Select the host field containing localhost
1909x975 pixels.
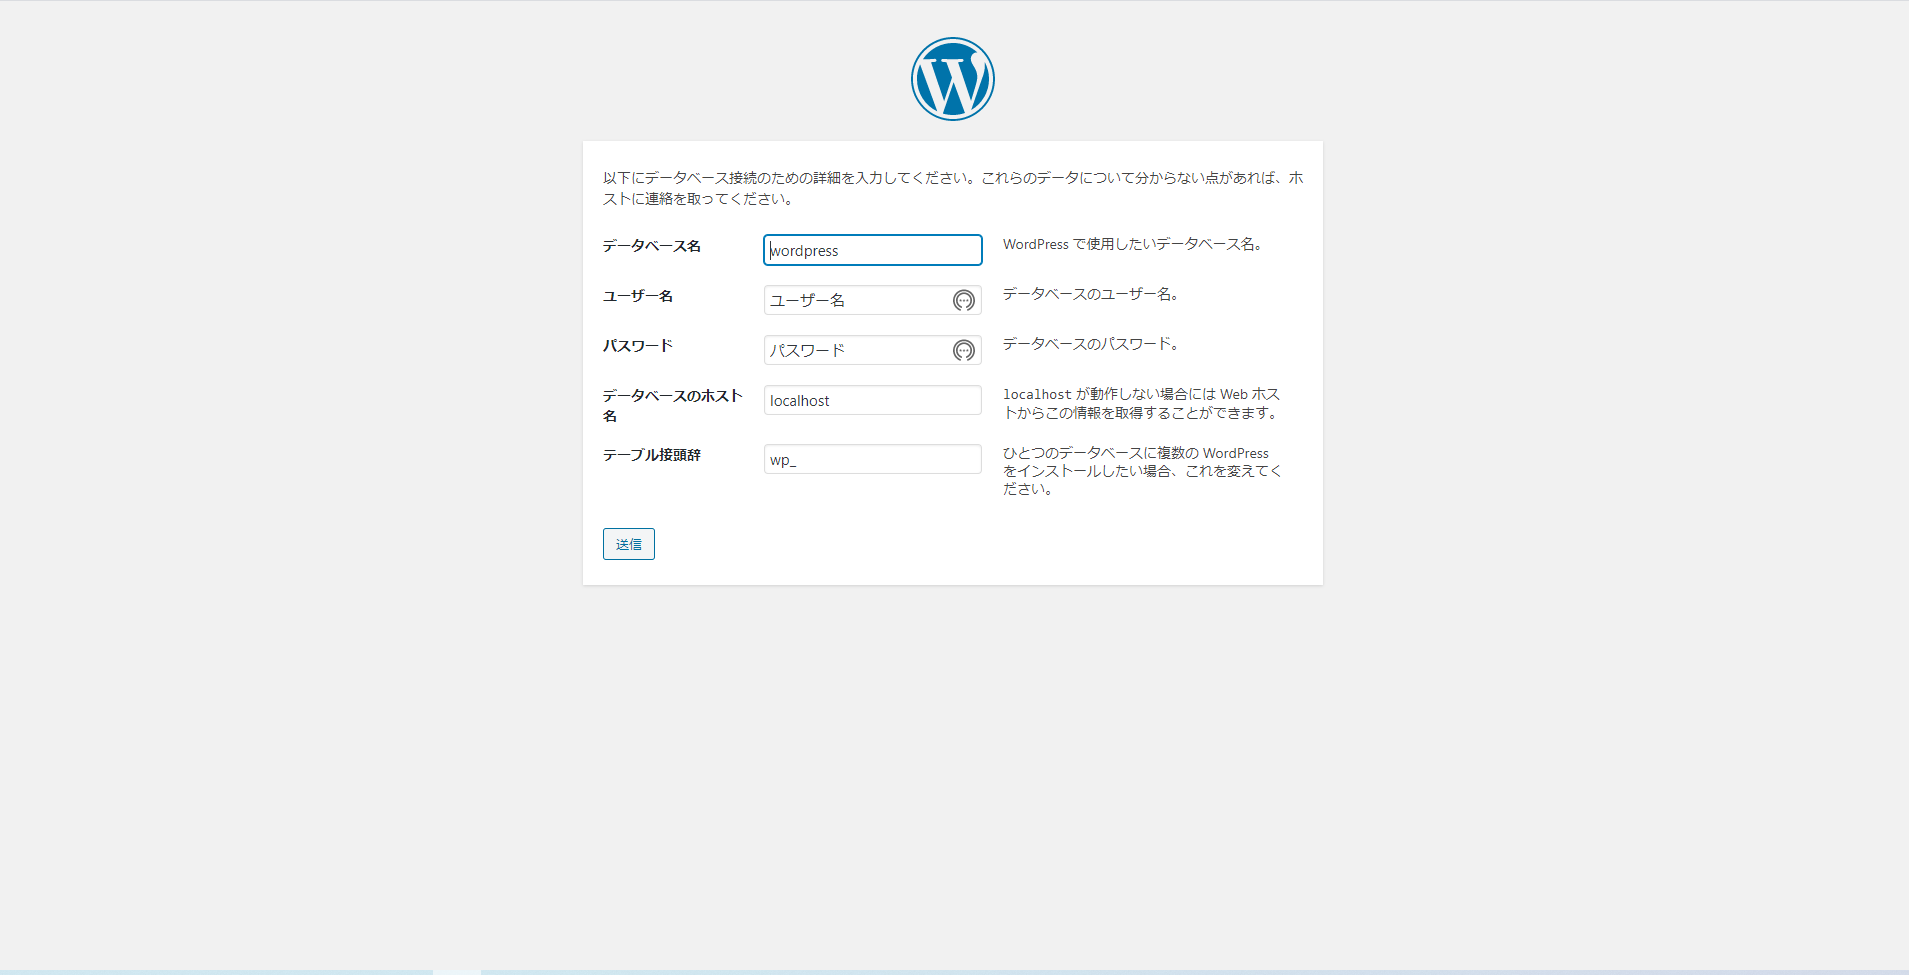pyautogui.click(x=871, y=400)
